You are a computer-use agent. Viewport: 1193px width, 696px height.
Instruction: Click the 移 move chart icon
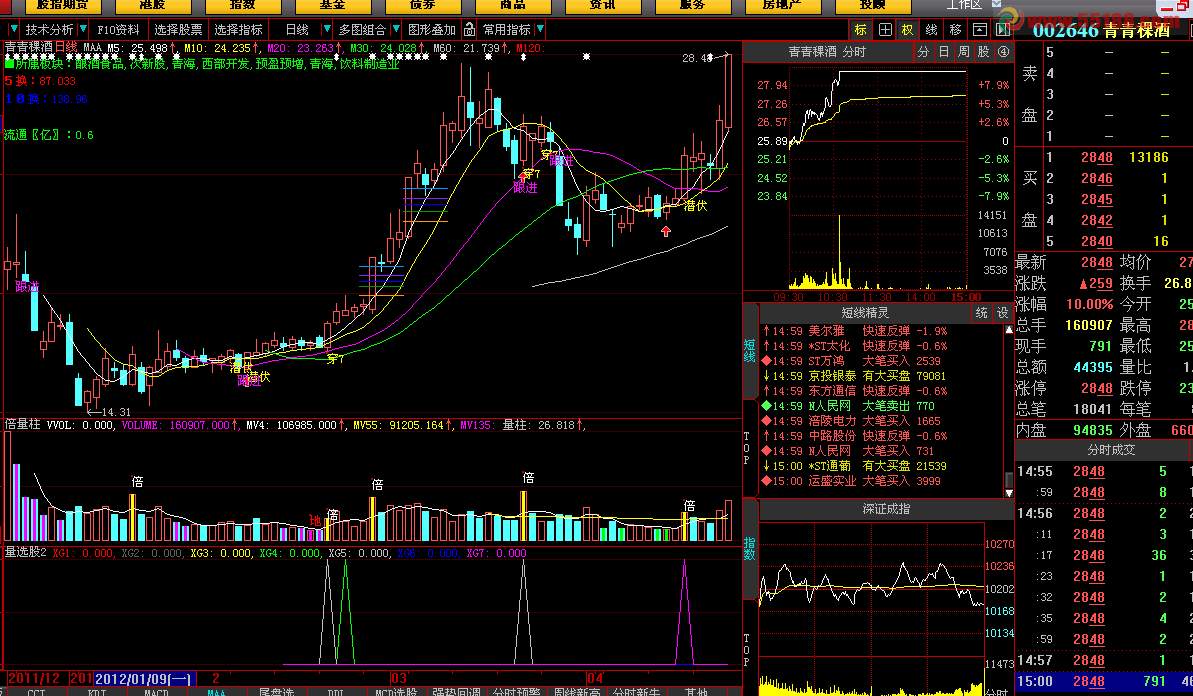(956, 30)
